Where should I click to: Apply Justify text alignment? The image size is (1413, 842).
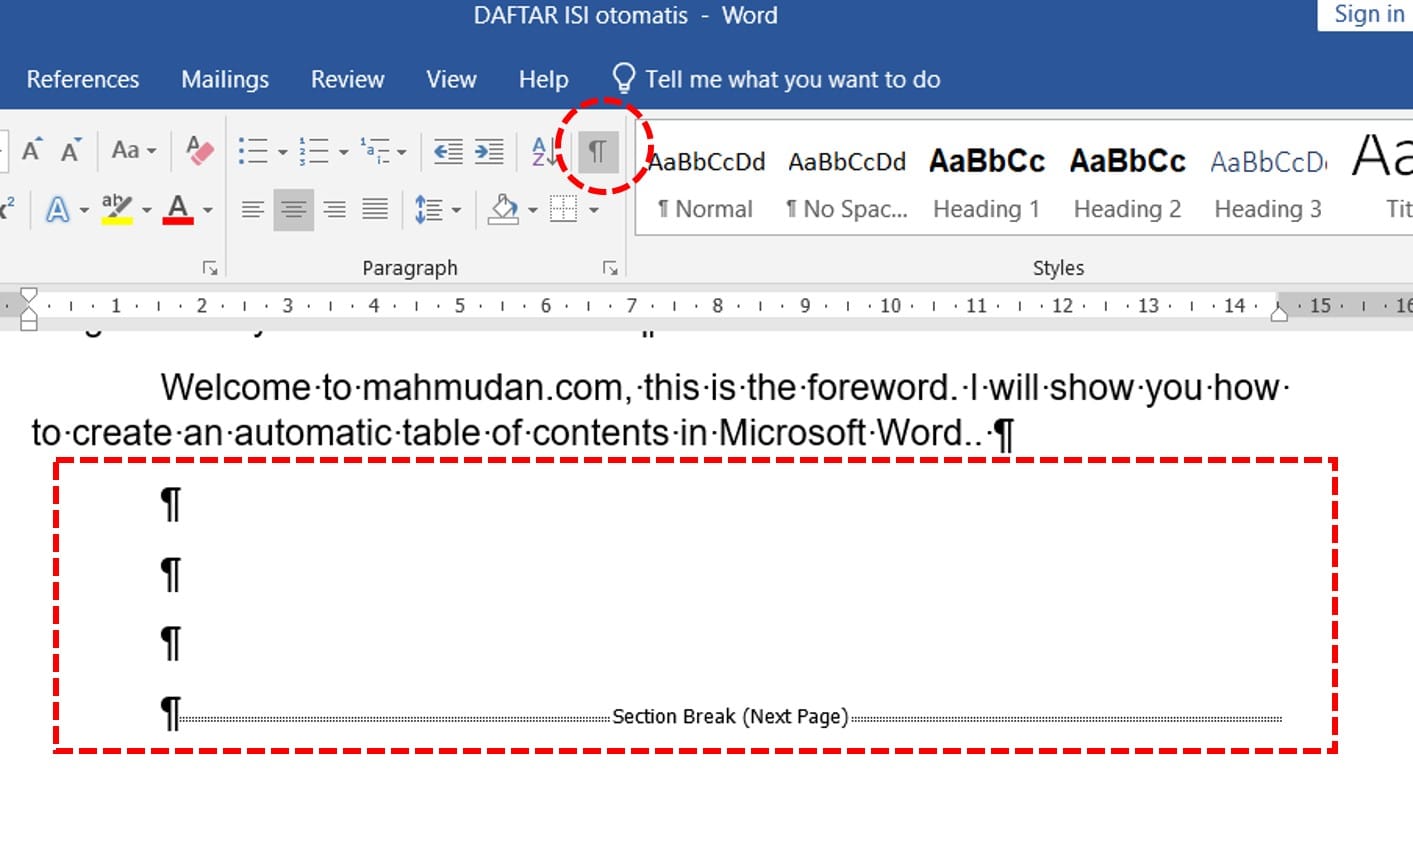tap(375, 210)
